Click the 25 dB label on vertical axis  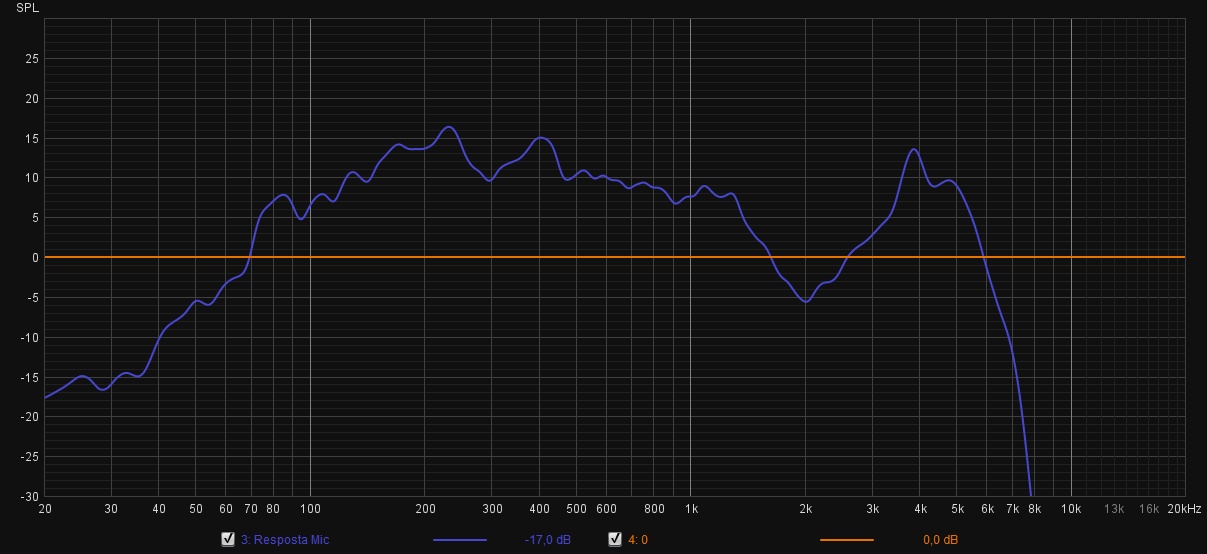tap(32, 59)
